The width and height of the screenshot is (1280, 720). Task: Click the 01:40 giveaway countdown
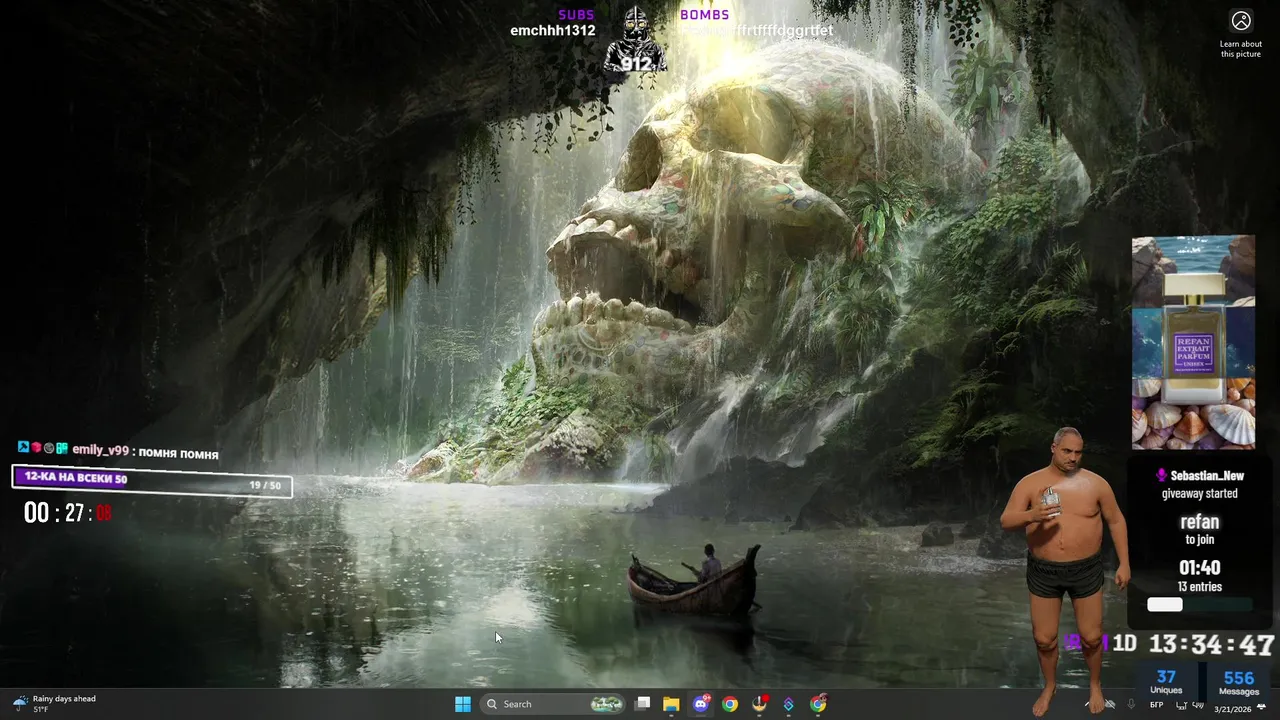point(1199,568)
